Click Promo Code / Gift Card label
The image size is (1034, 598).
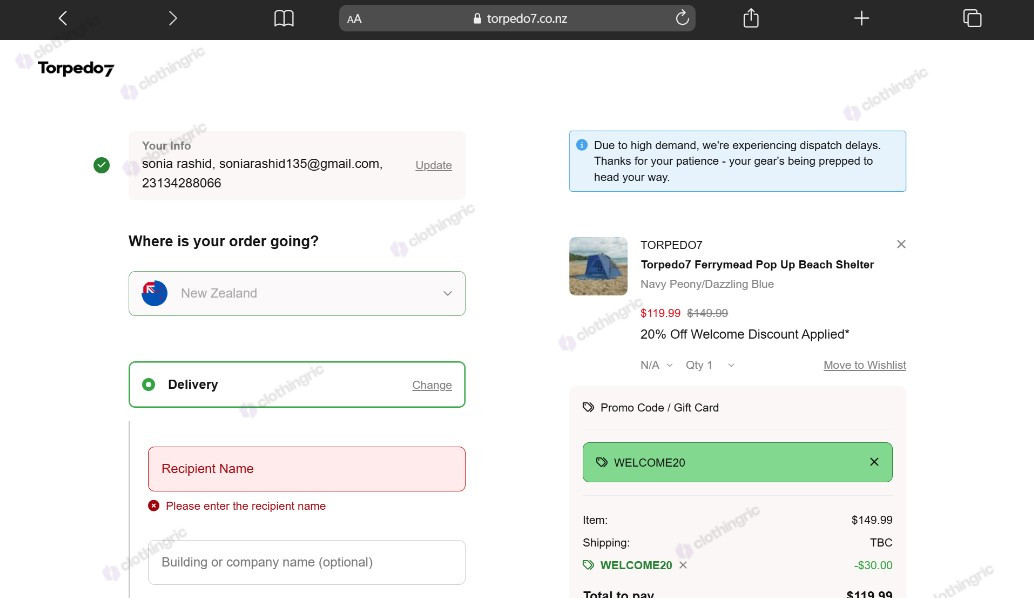pos(659,407)
